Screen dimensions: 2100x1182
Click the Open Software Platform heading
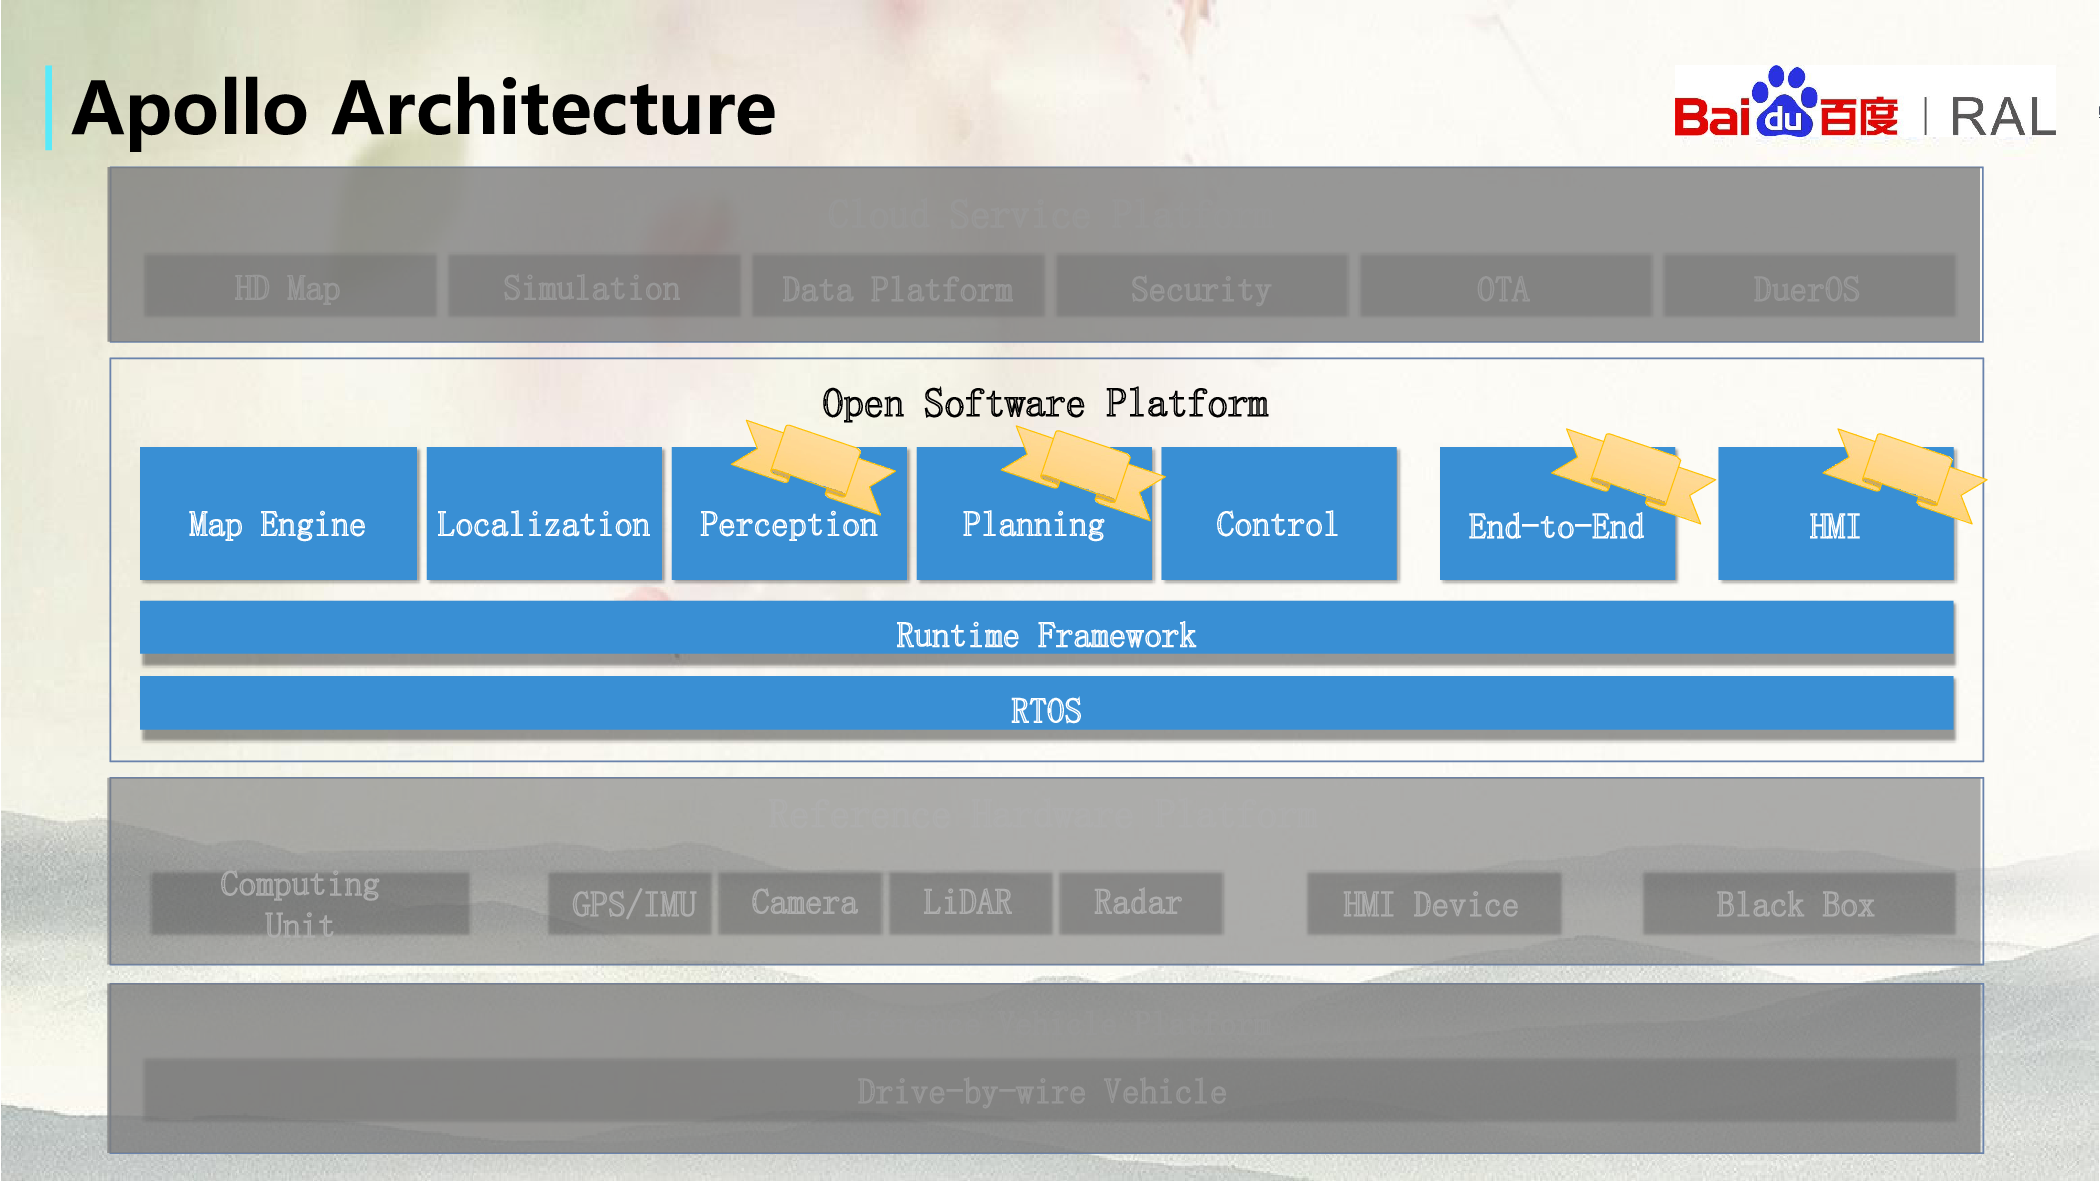click(1045, 404)
